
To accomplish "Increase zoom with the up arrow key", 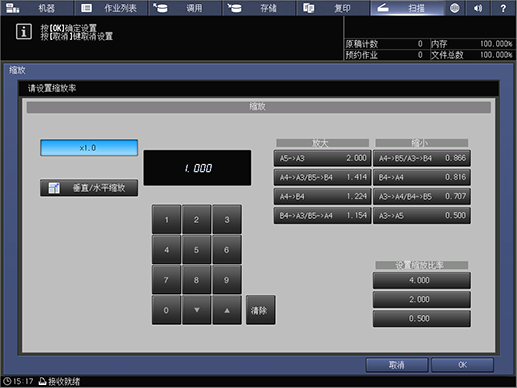I will point(227,310).
